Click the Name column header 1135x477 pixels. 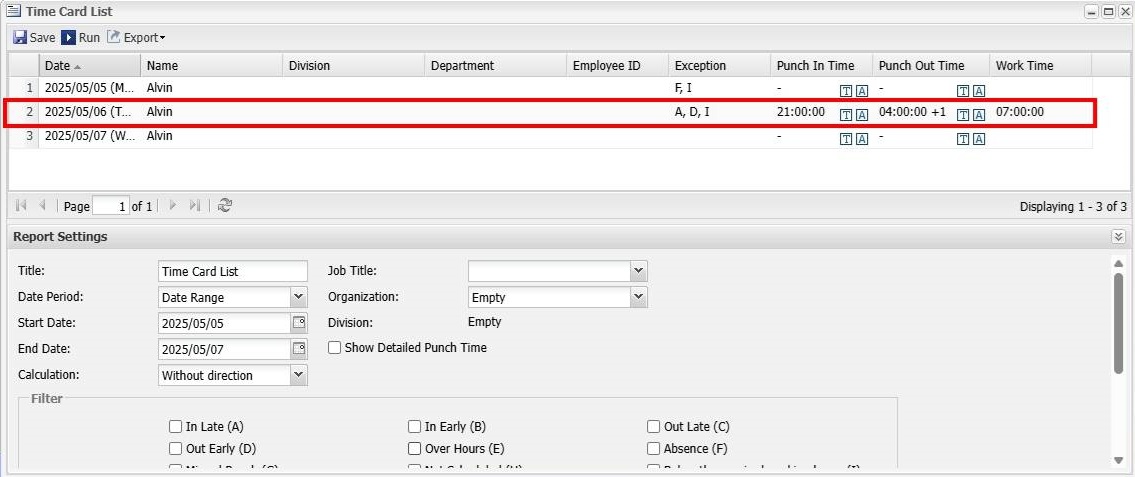[211, 65]
